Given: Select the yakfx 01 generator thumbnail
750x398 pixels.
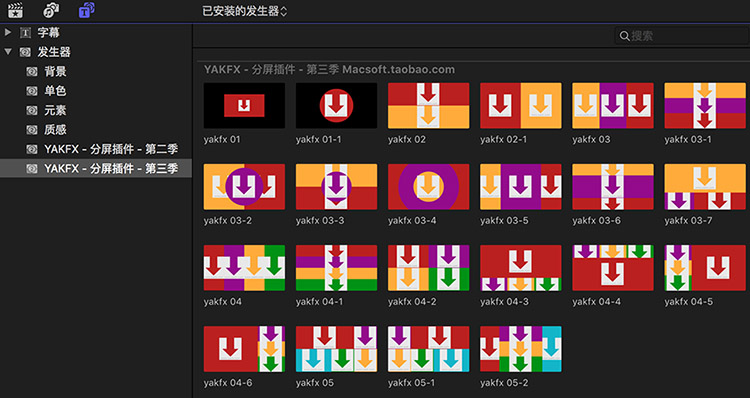Looking at the screenshot, I should point(244,106).
